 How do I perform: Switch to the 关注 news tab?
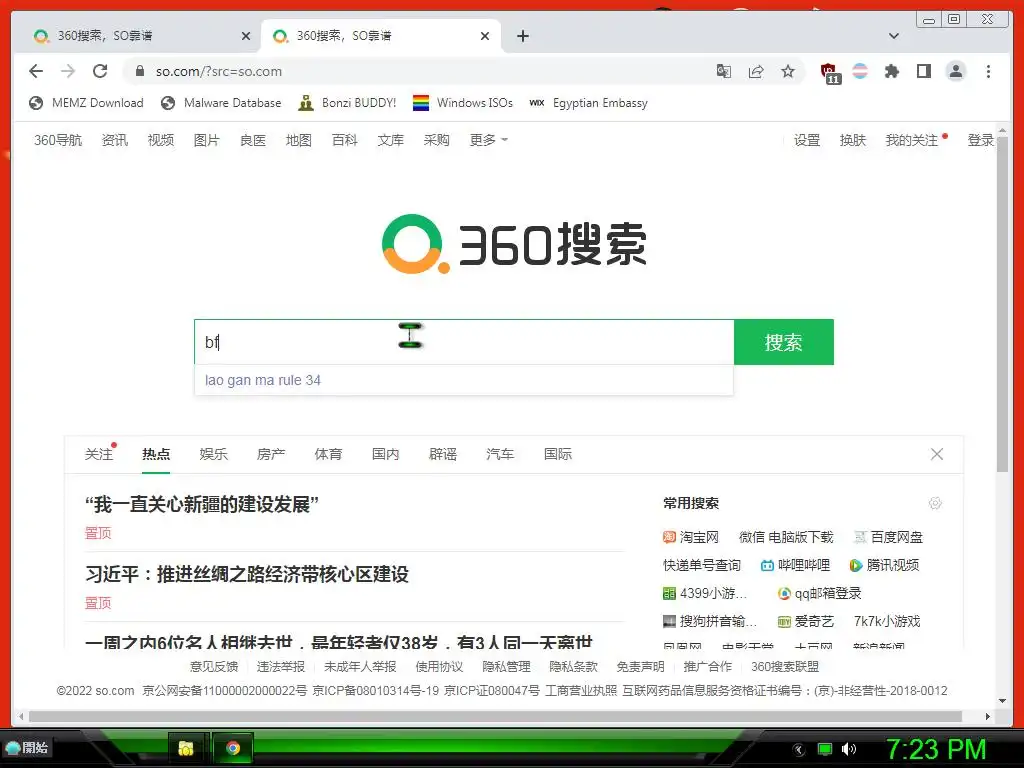99,454
